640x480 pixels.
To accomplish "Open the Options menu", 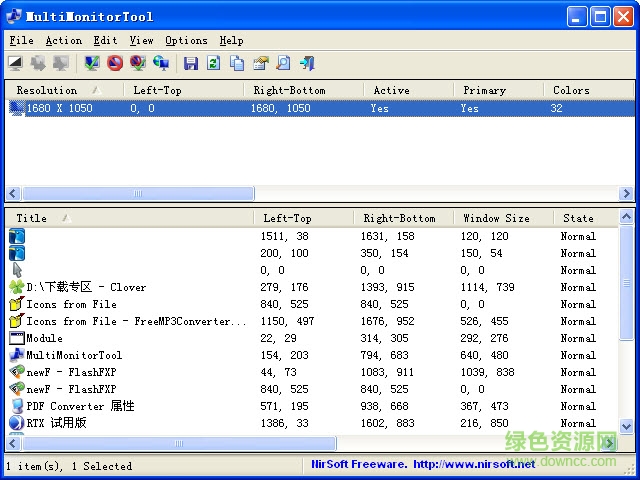I will [x=186, y=40].
